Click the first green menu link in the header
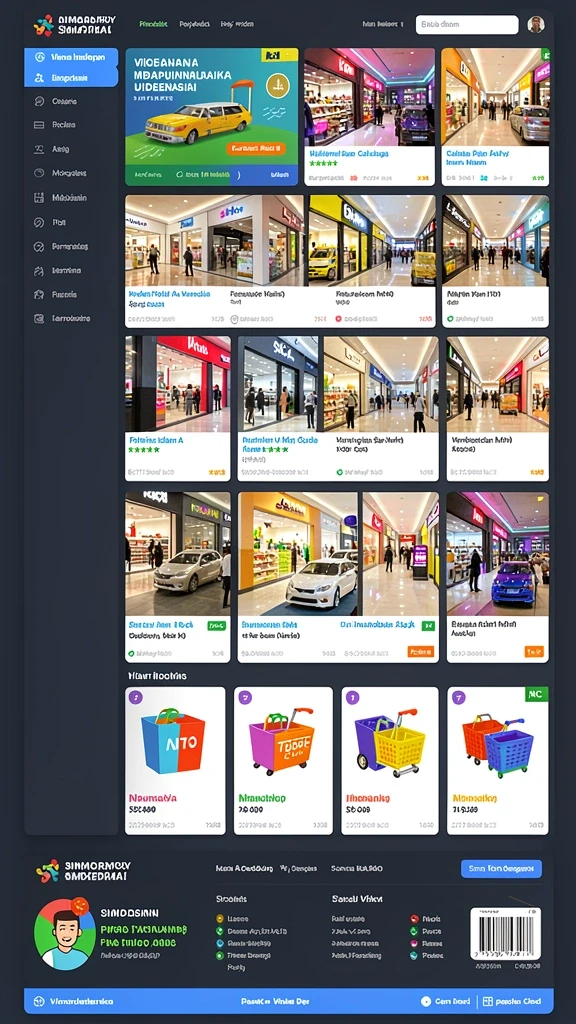This screenshot has width=576, height=1024. point(153,24)
